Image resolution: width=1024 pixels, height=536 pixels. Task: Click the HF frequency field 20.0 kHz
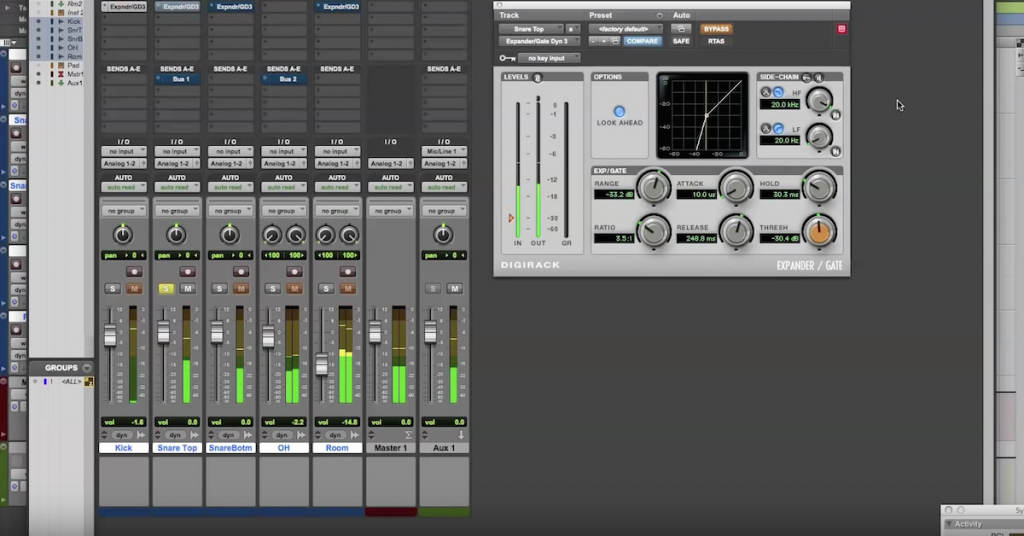(x=781, y=104)
